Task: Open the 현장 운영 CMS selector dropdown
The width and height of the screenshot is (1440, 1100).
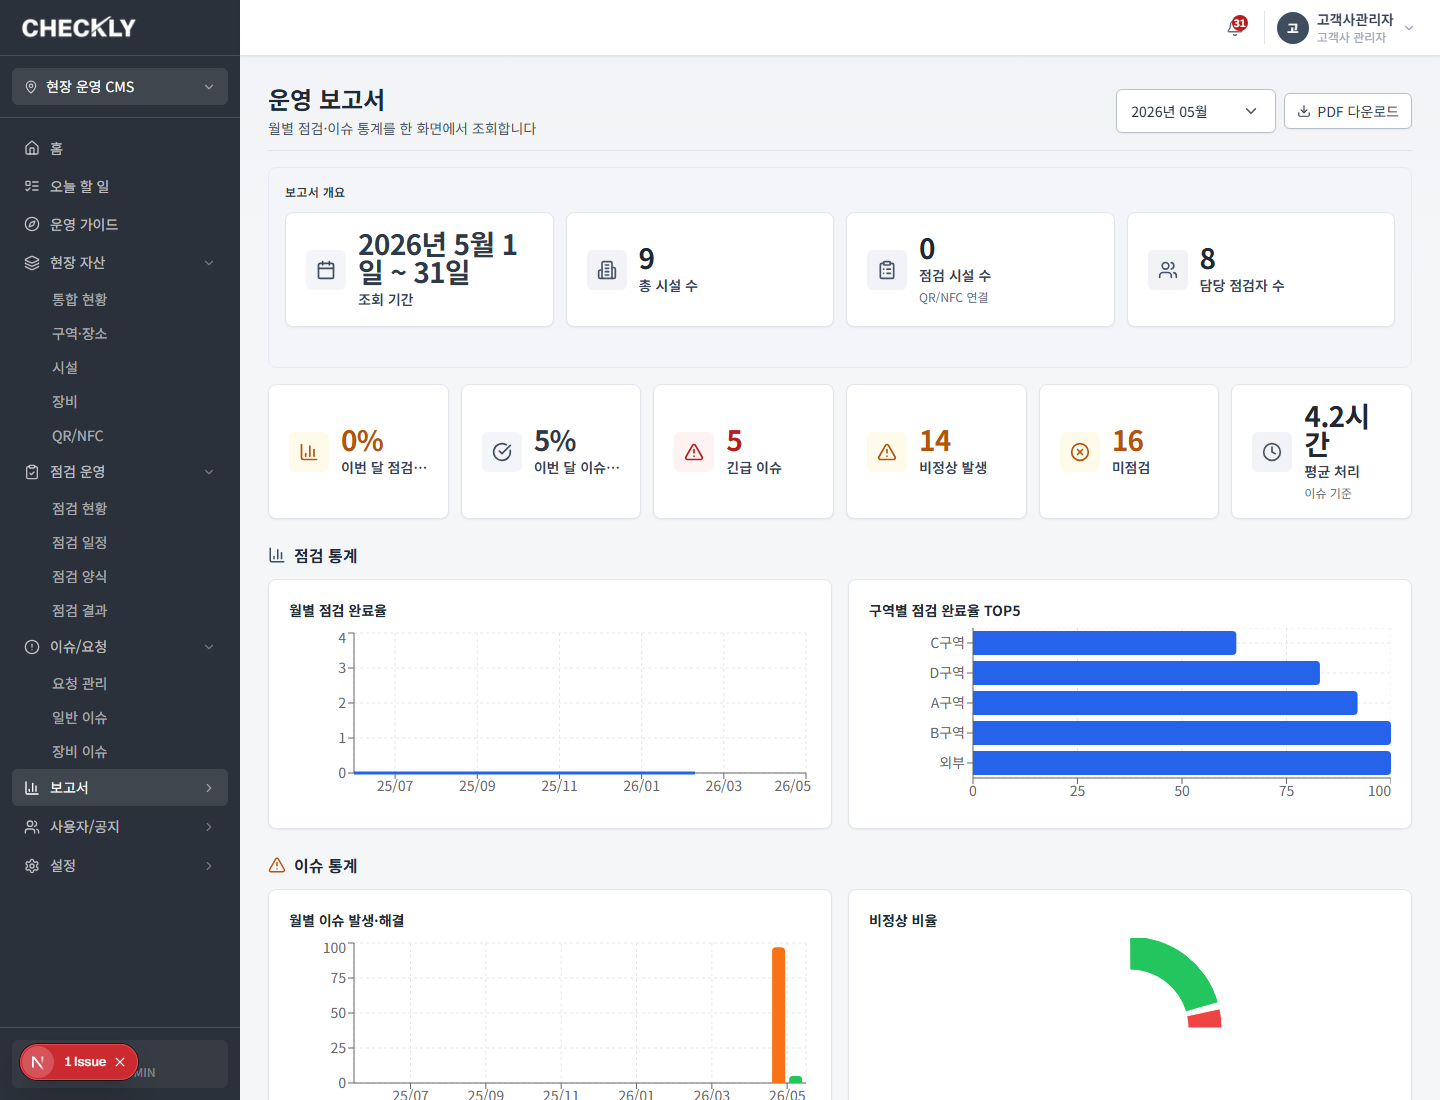Action: (x=120, y=87)
